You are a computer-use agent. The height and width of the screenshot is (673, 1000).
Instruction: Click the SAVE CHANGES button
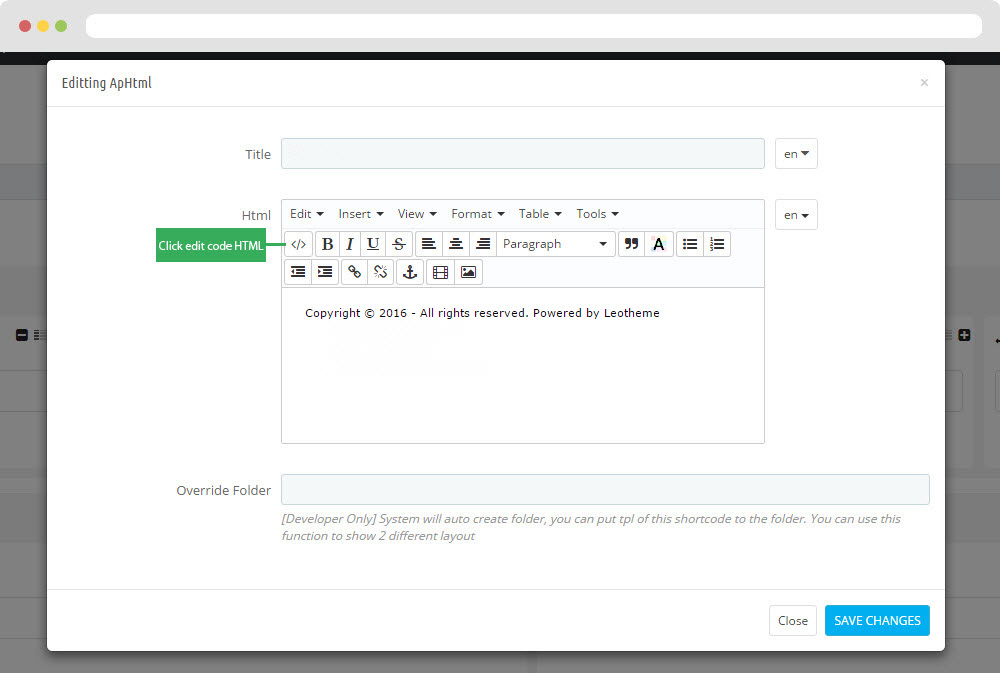[877, 620]
